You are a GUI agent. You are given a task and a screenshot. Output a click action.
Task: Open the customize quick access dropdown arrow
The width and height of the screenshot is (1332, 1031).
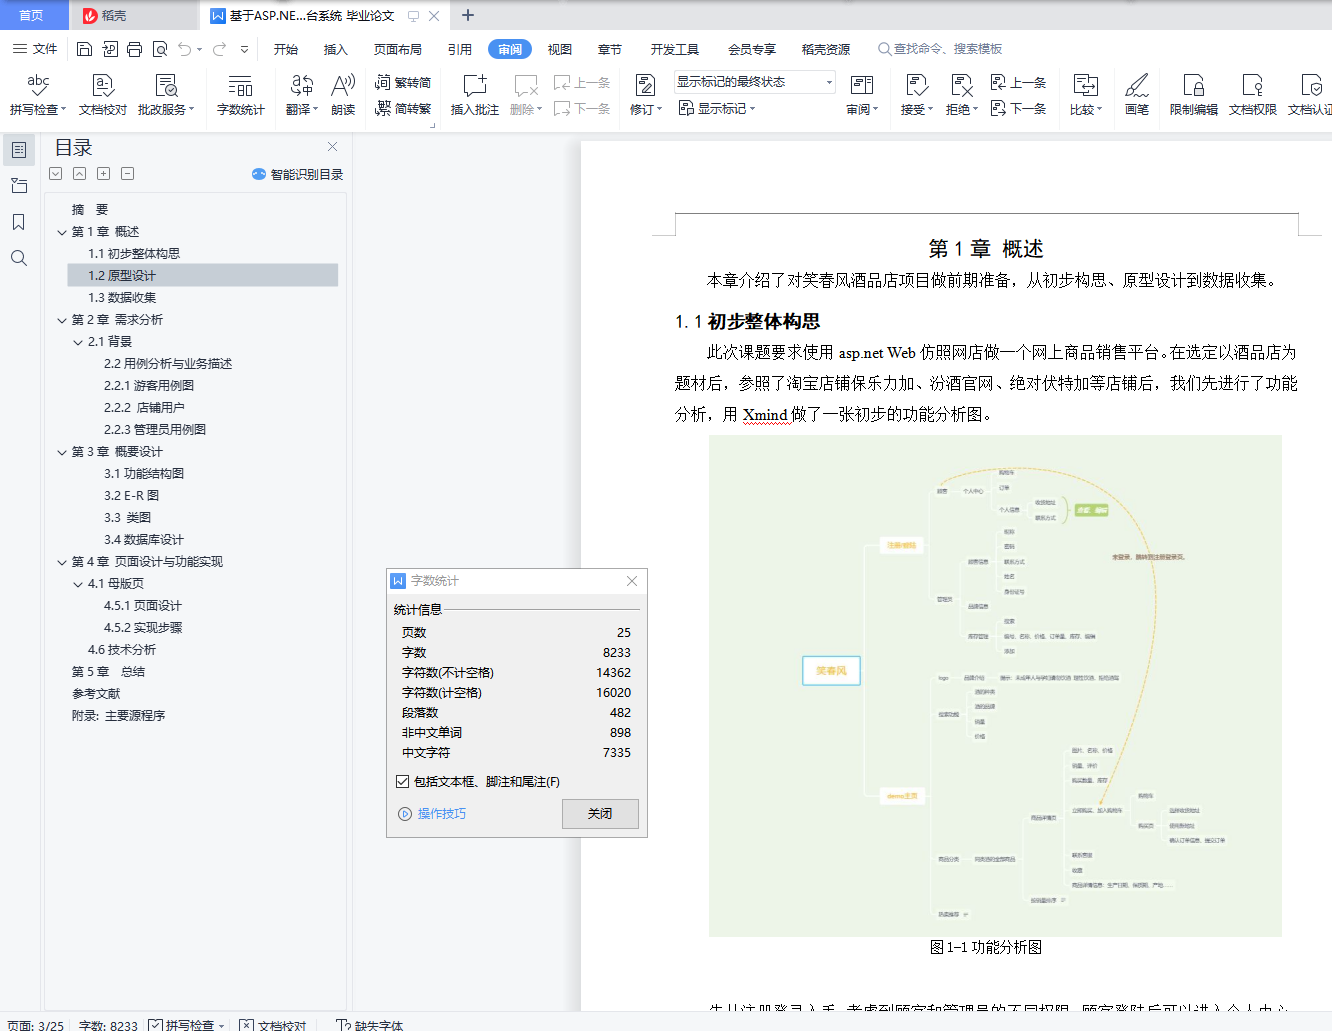click(245, 49)
